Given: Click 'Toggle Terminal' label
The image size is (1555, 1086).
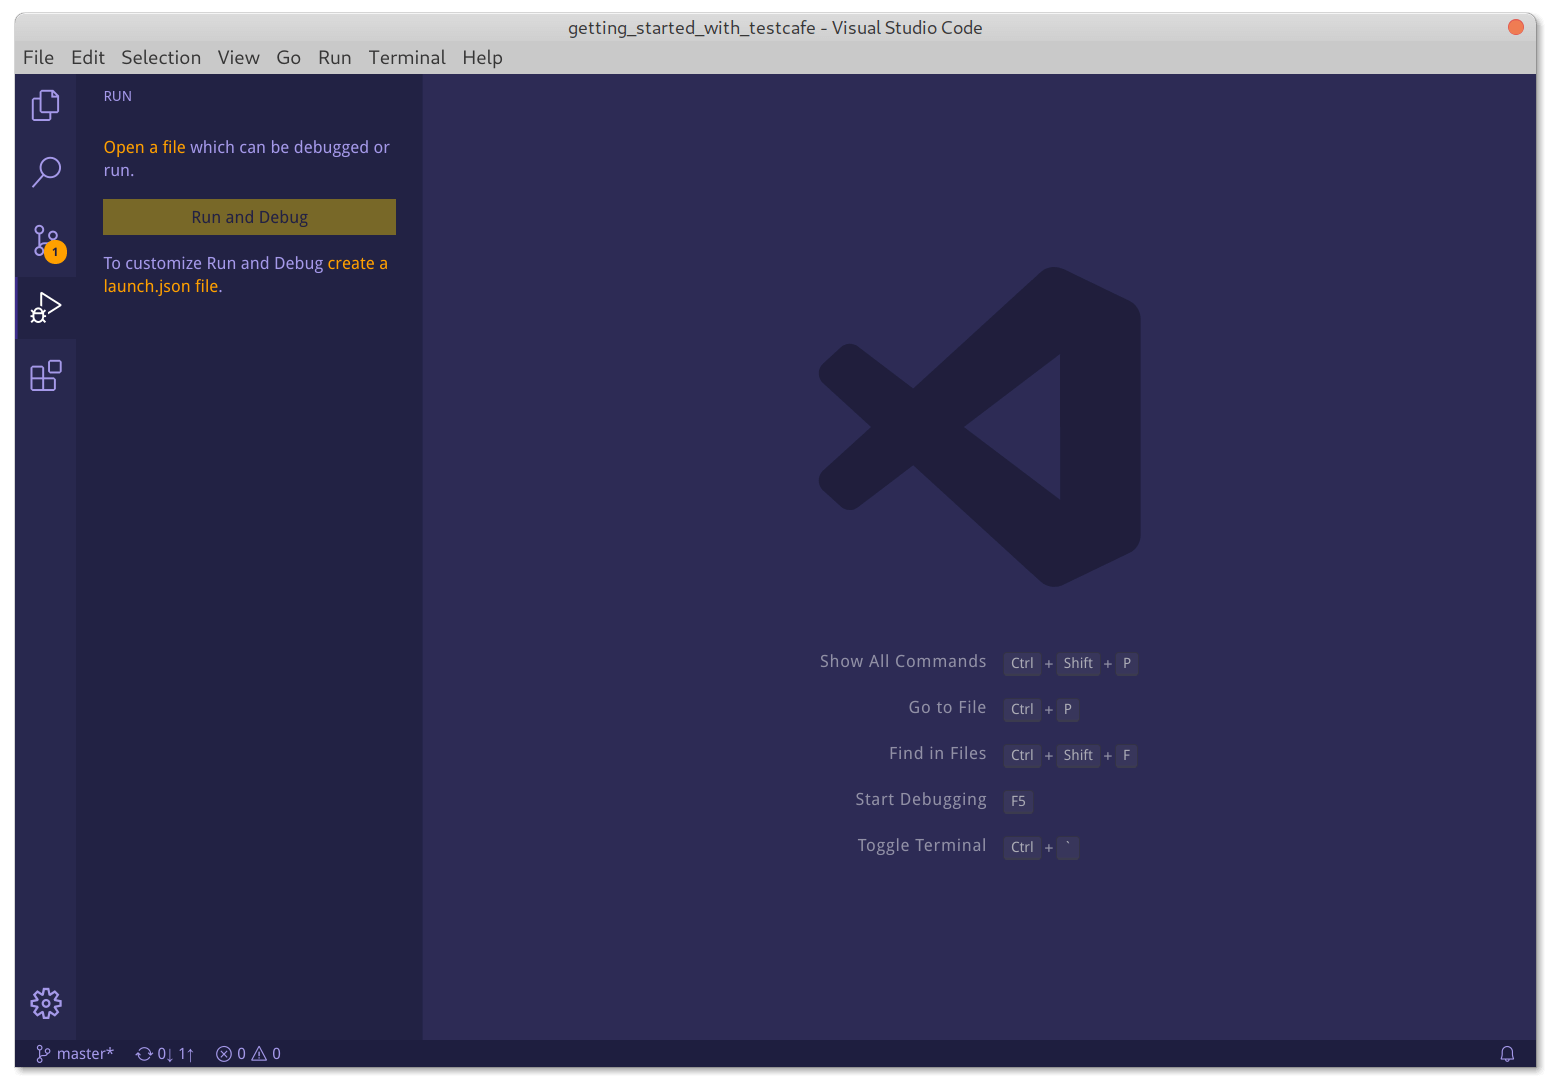Looking at the screenshot, I should 922,845.
